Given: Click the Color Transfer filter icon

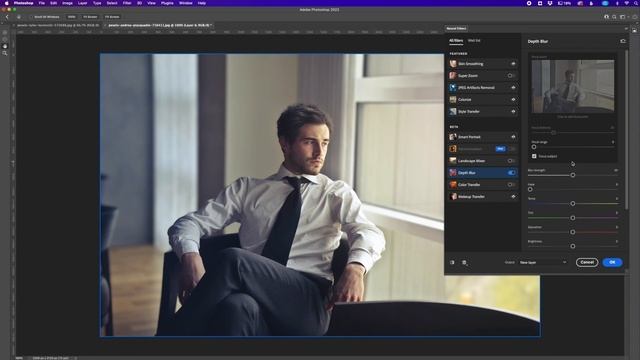Looking at the screenshot, I should click(x=453, y=184).
